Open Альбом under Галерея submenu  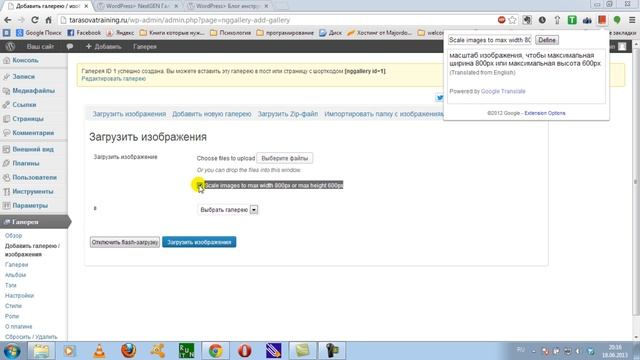click(x=16, y=275)
